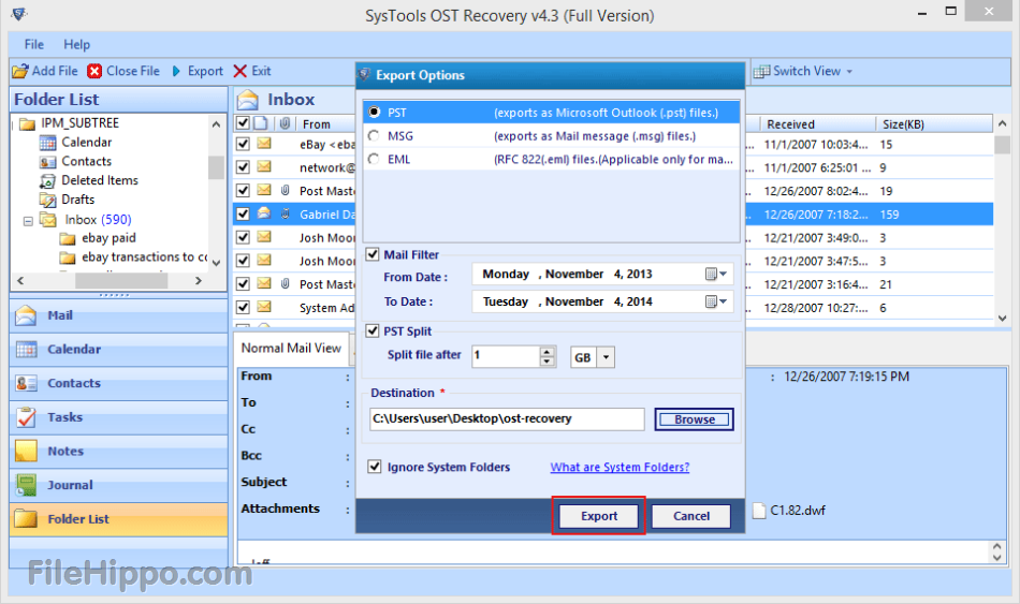This screenshot has height=604, width=1020.
Task: Click the Destination path input field
Action: (x=507, y=419)
